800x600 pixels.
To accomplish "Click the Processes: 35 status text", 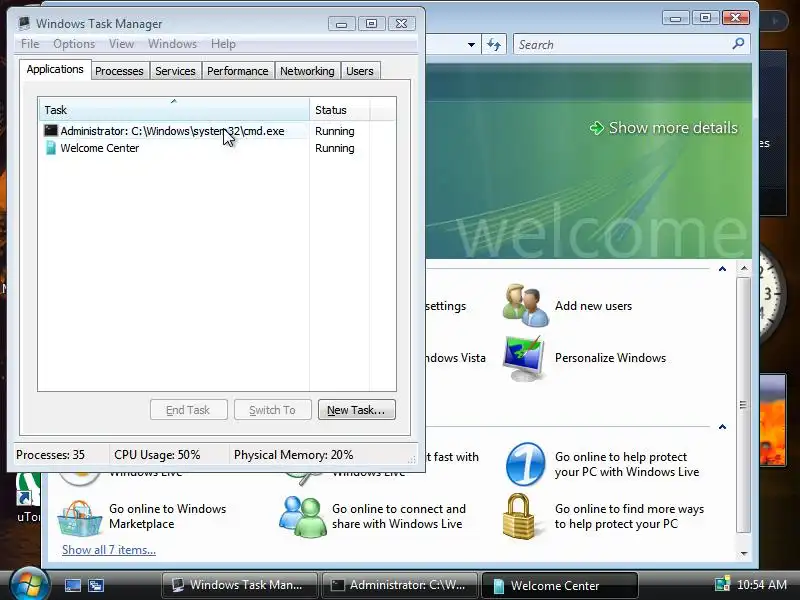I will click(51, 455).
